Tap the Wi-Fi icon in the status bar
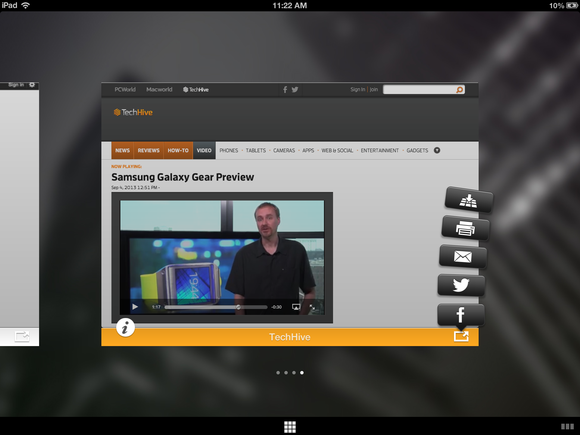The height and width of the screenshot is (435, 580). pos(26,5)
